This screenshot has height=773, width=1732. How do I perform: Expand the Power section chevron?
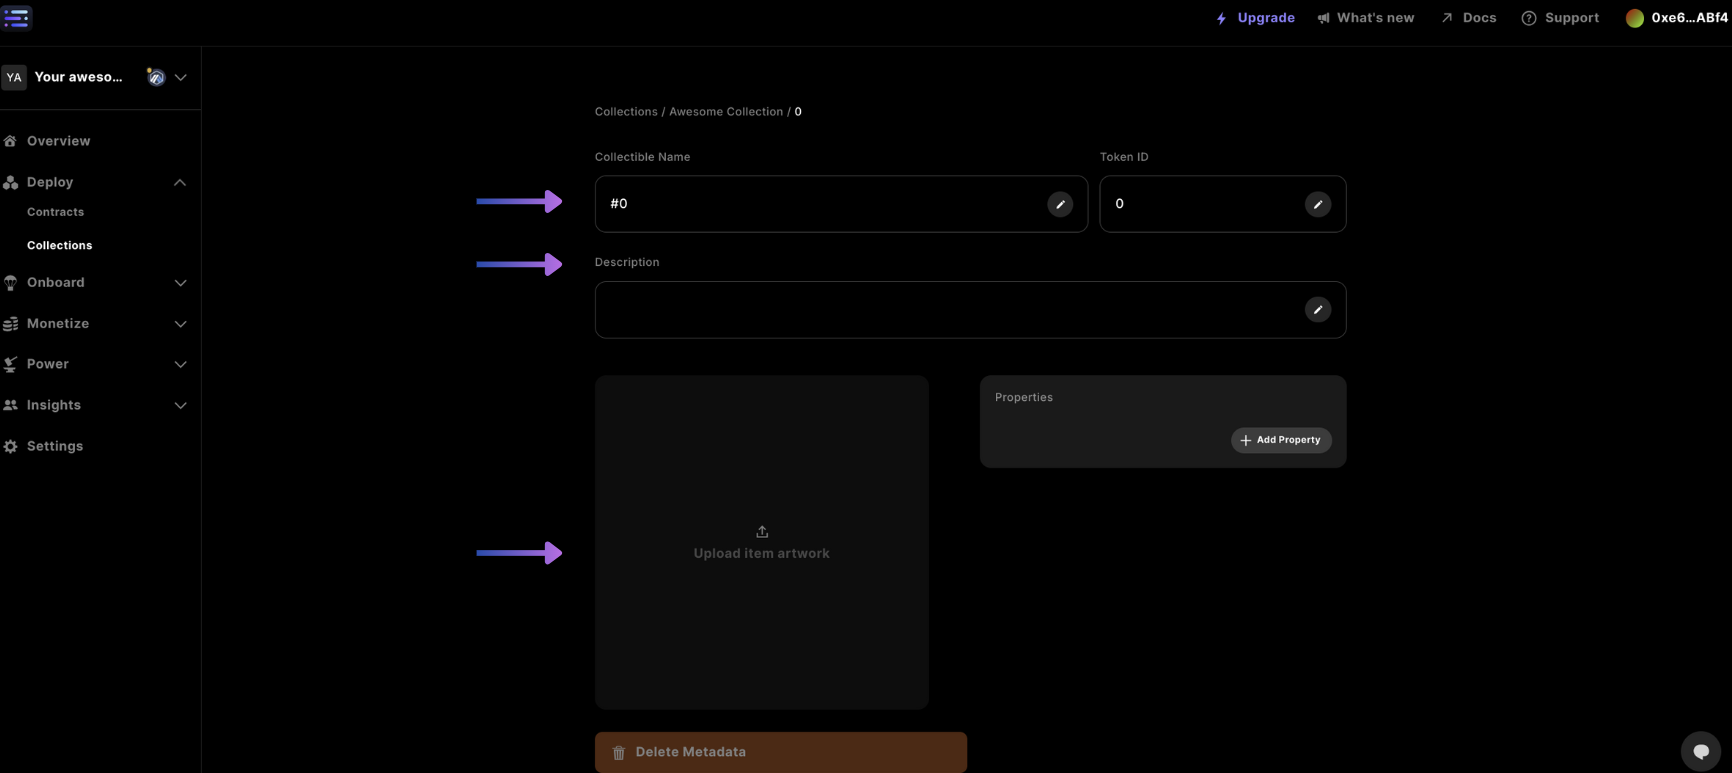pos(180,364)
